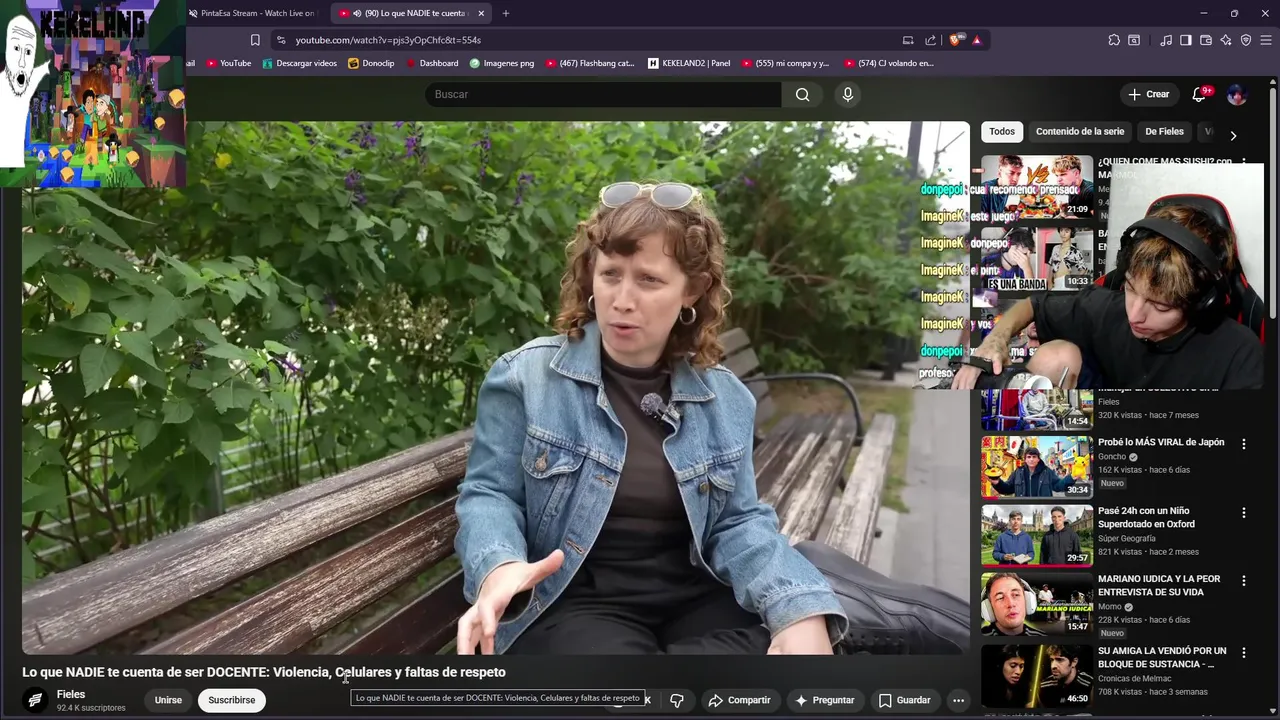Toggle the browser sidebar panel icon
This screenshot has width=1280, height=720.
point(1186,40)
